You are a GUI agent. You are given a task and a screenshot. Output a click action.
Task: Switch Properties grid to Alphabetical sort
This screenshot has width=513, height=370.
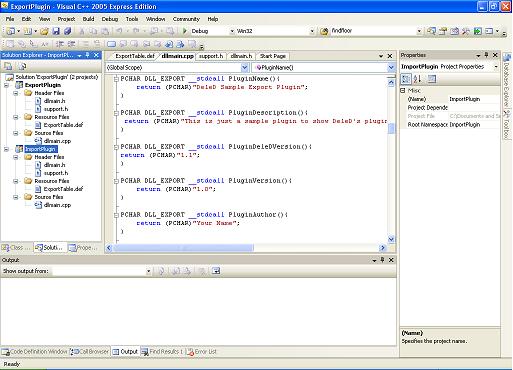[417, 79]
